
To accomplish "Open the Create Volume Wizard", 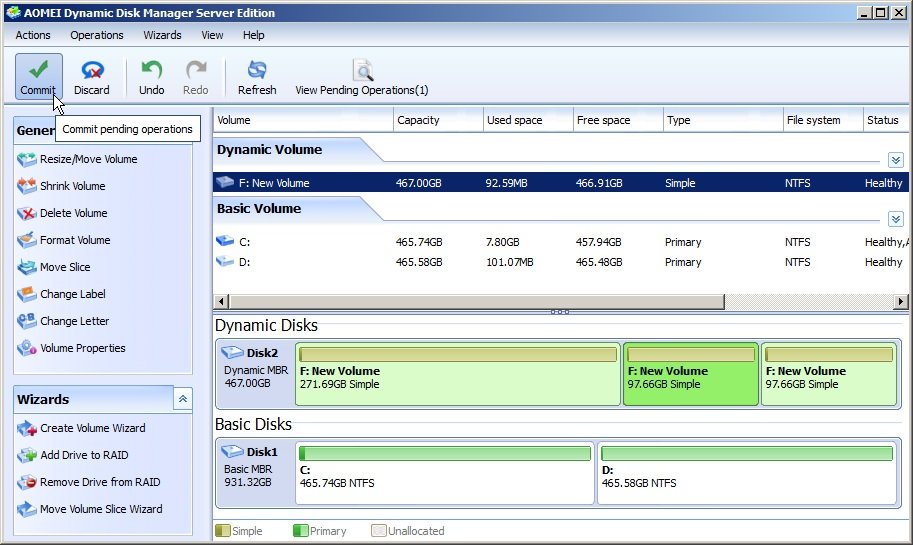I will click(x=92, y=428).
